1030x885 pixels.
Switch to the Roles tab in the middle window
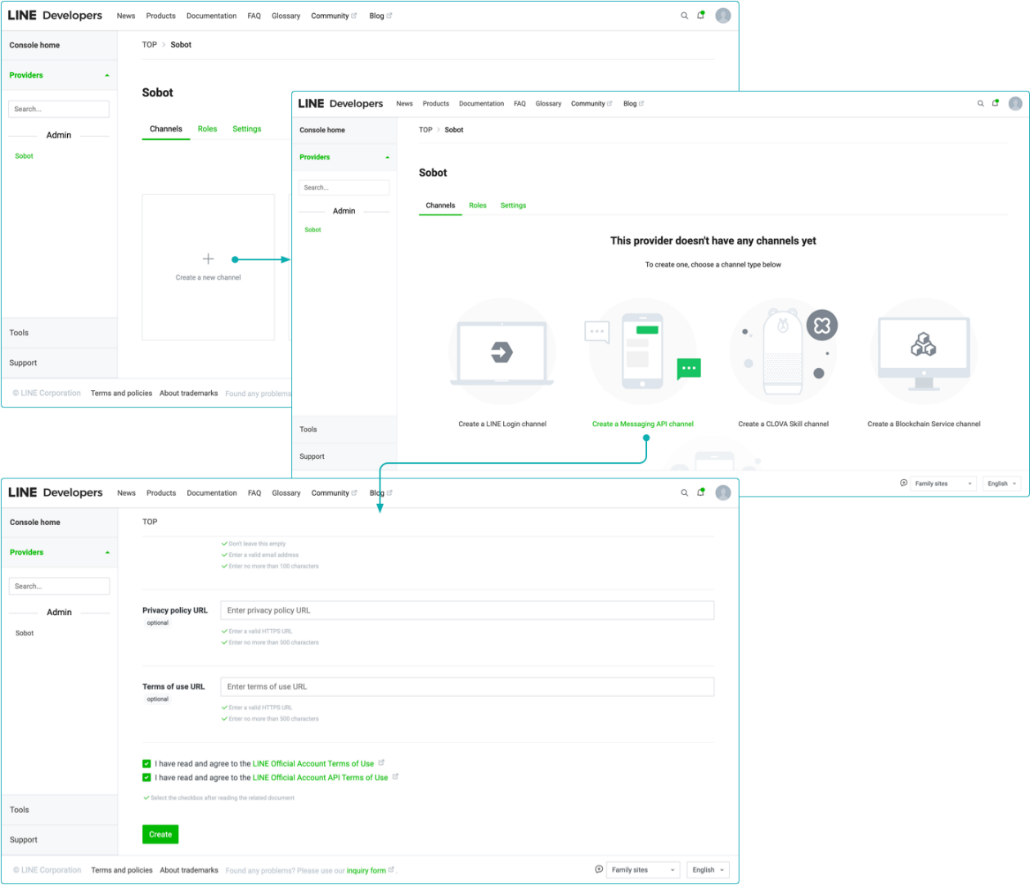(478, 206)
